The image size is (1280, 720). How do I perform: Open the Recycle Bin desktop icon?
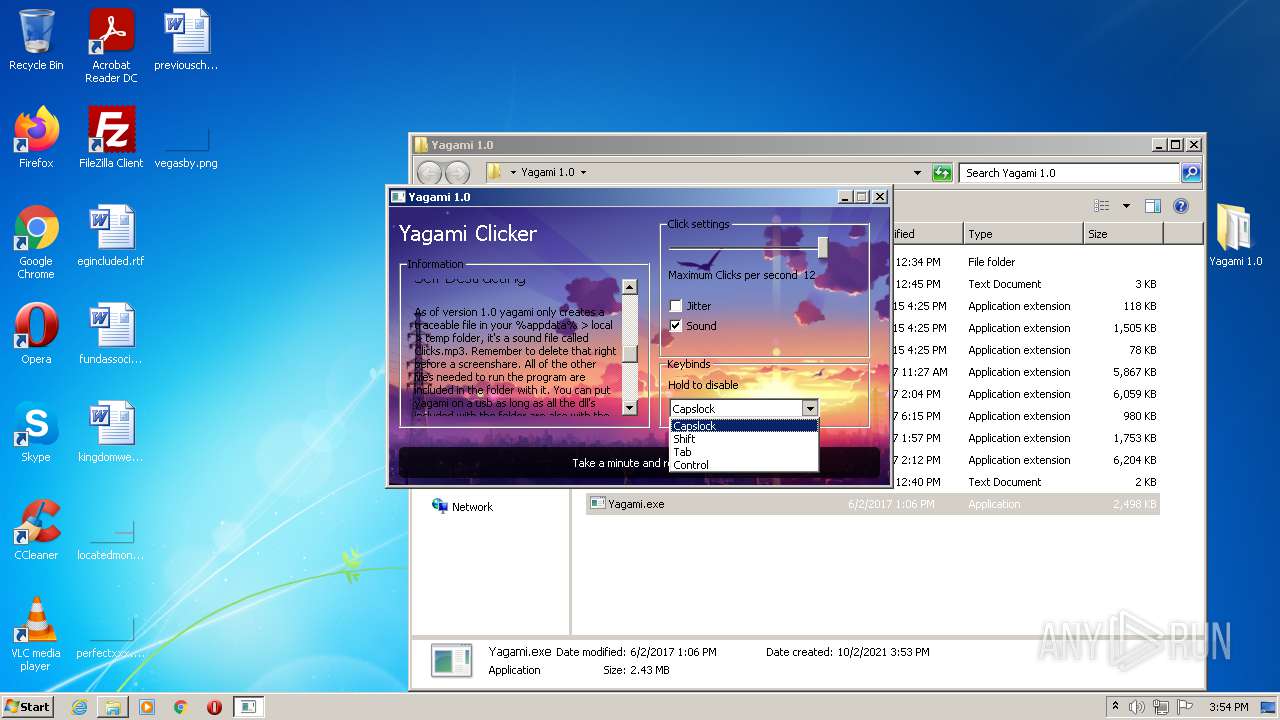[36, 40]
